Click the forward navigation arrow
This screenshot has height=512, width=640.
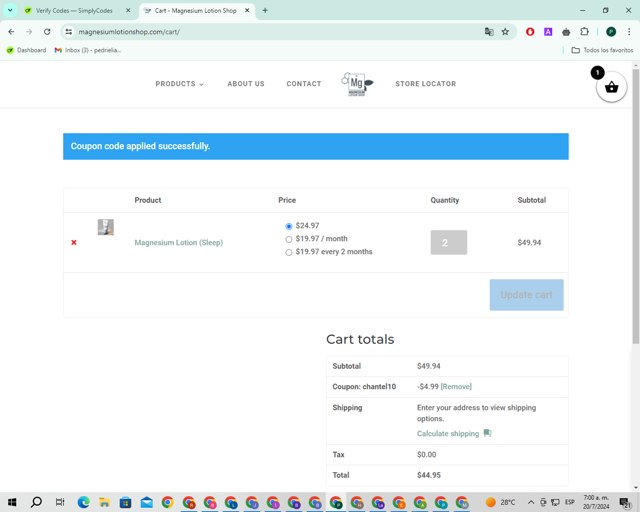[29, 32]
